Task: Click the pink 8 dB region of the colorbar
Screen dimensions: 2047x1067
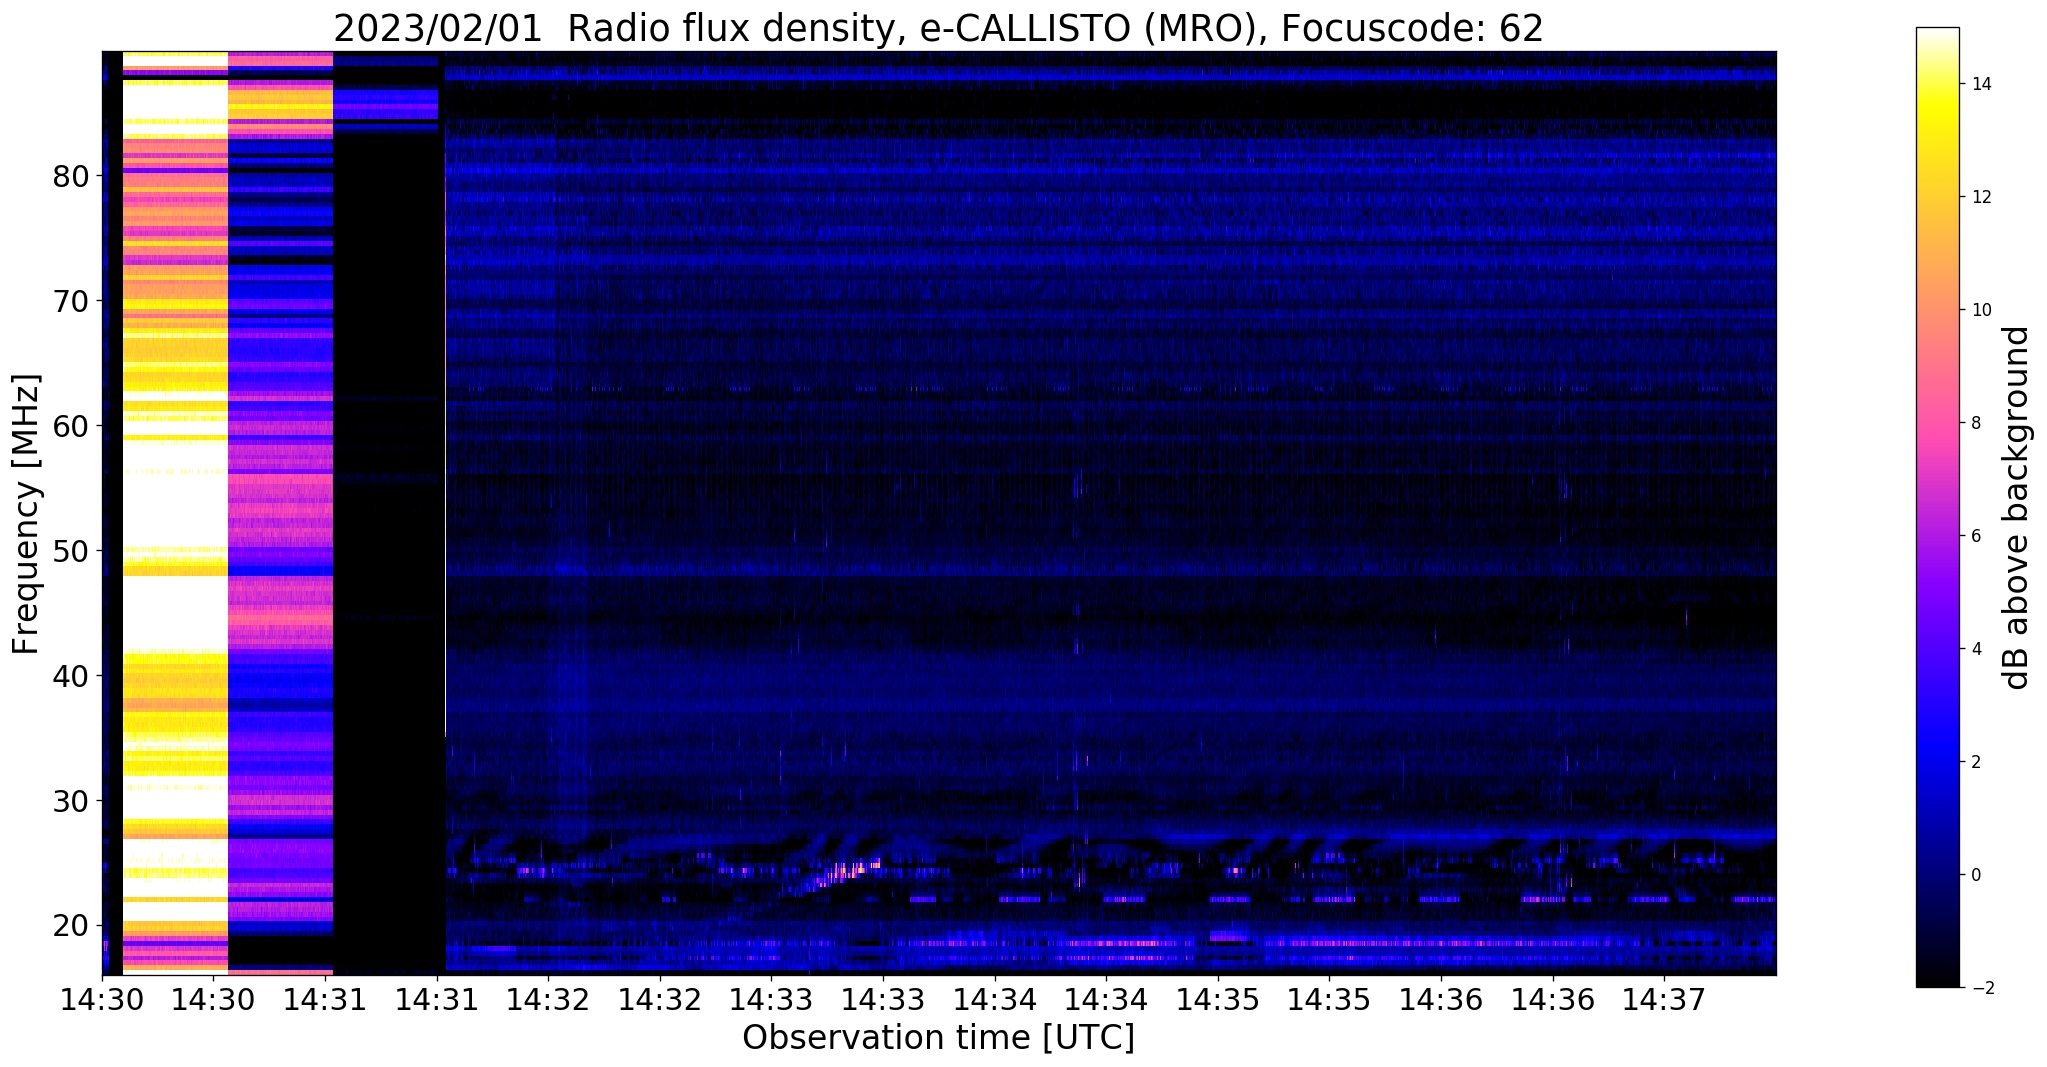Action: coord(1937,423)
